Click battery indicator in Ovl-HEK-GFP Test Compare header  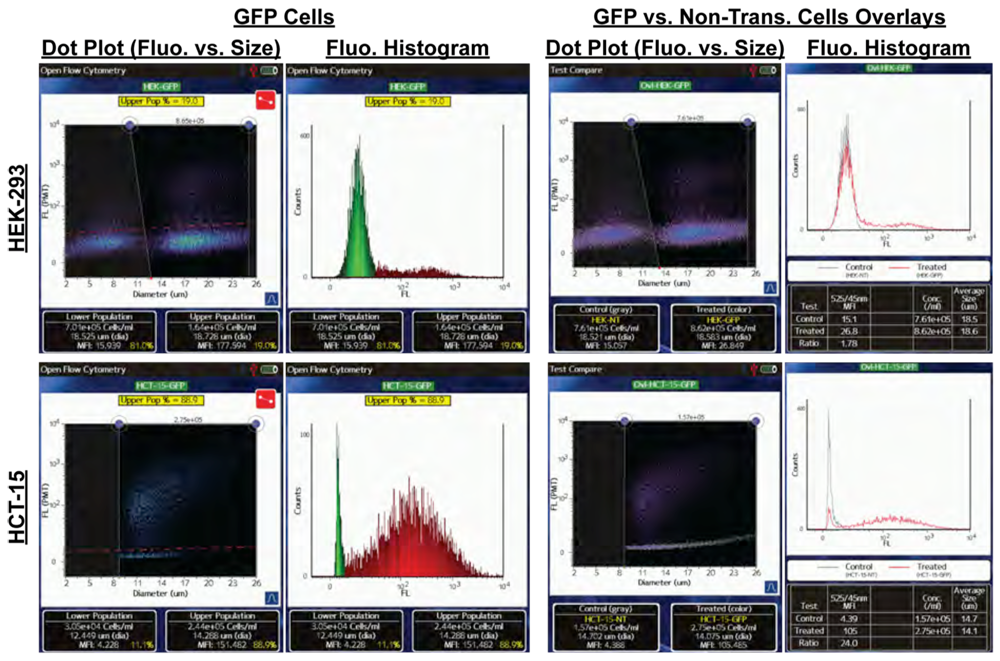769,70
